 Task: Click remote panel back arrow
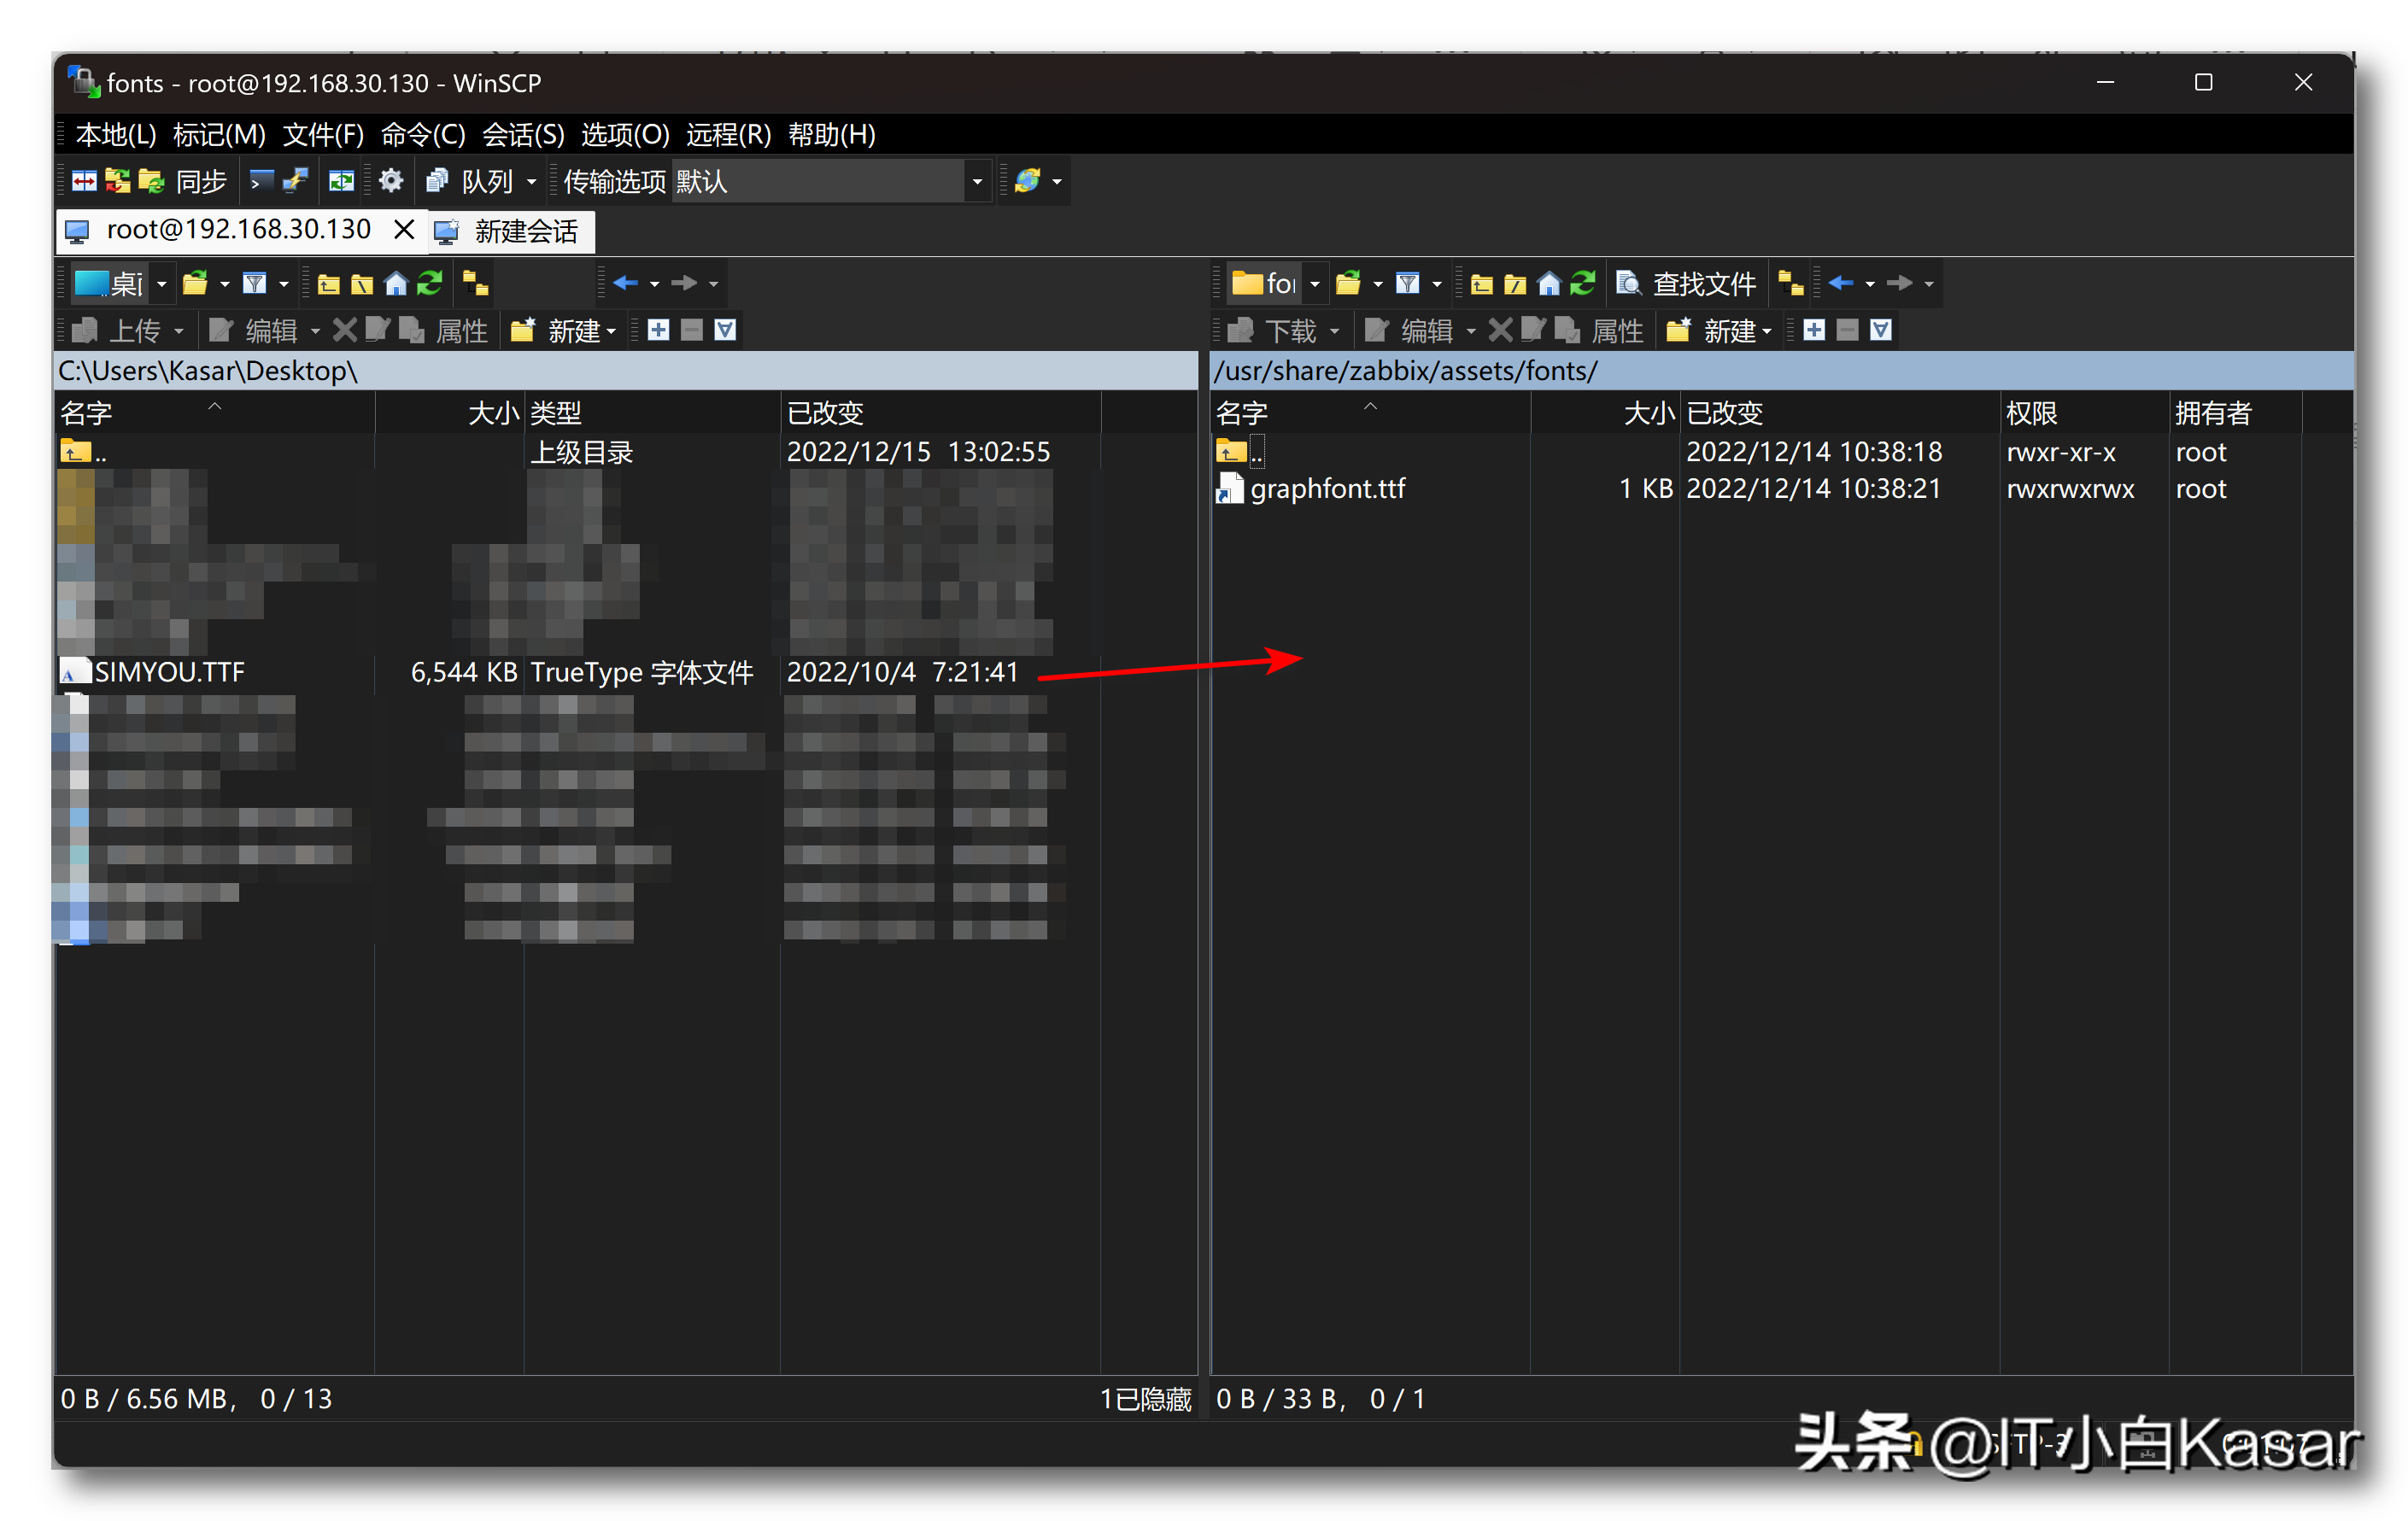pos(1841,284)
